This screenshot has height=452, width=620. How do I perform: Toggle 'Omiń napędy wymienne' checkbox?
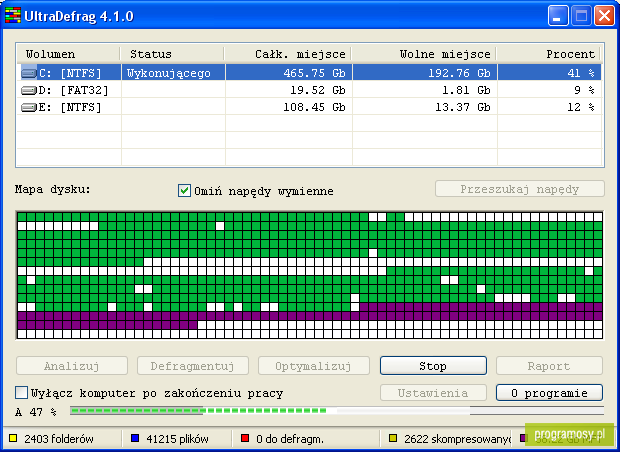coord(184,191)
